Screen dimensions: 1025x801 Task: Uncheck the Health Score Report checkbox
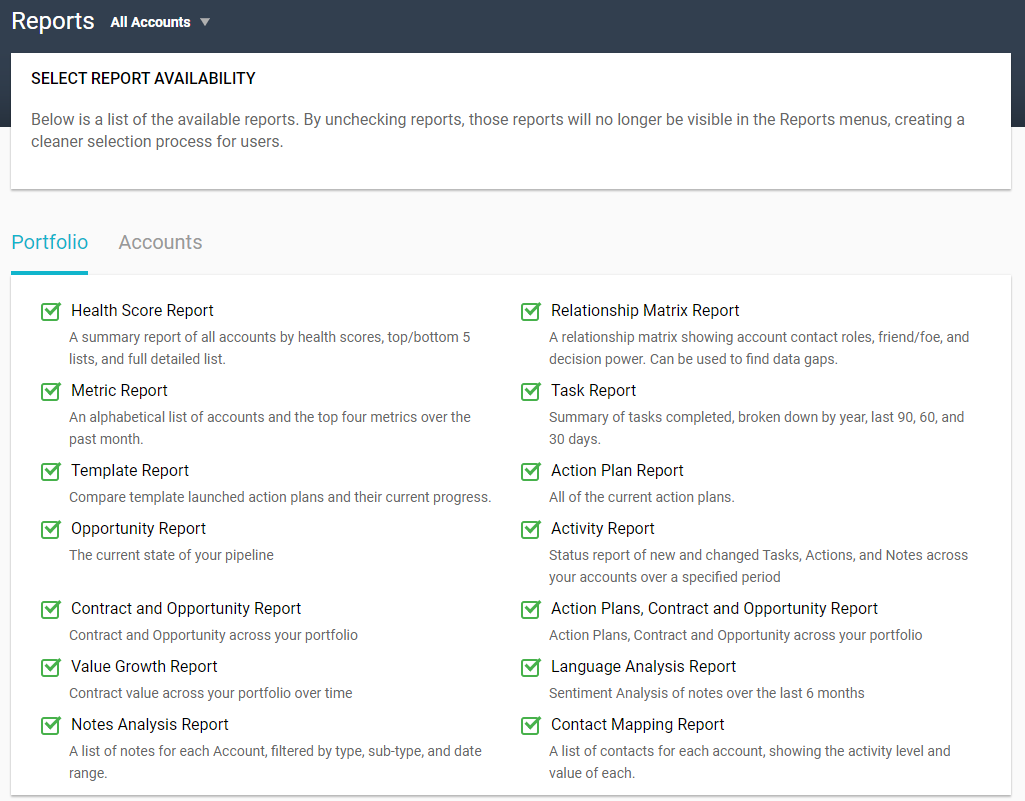50,311
